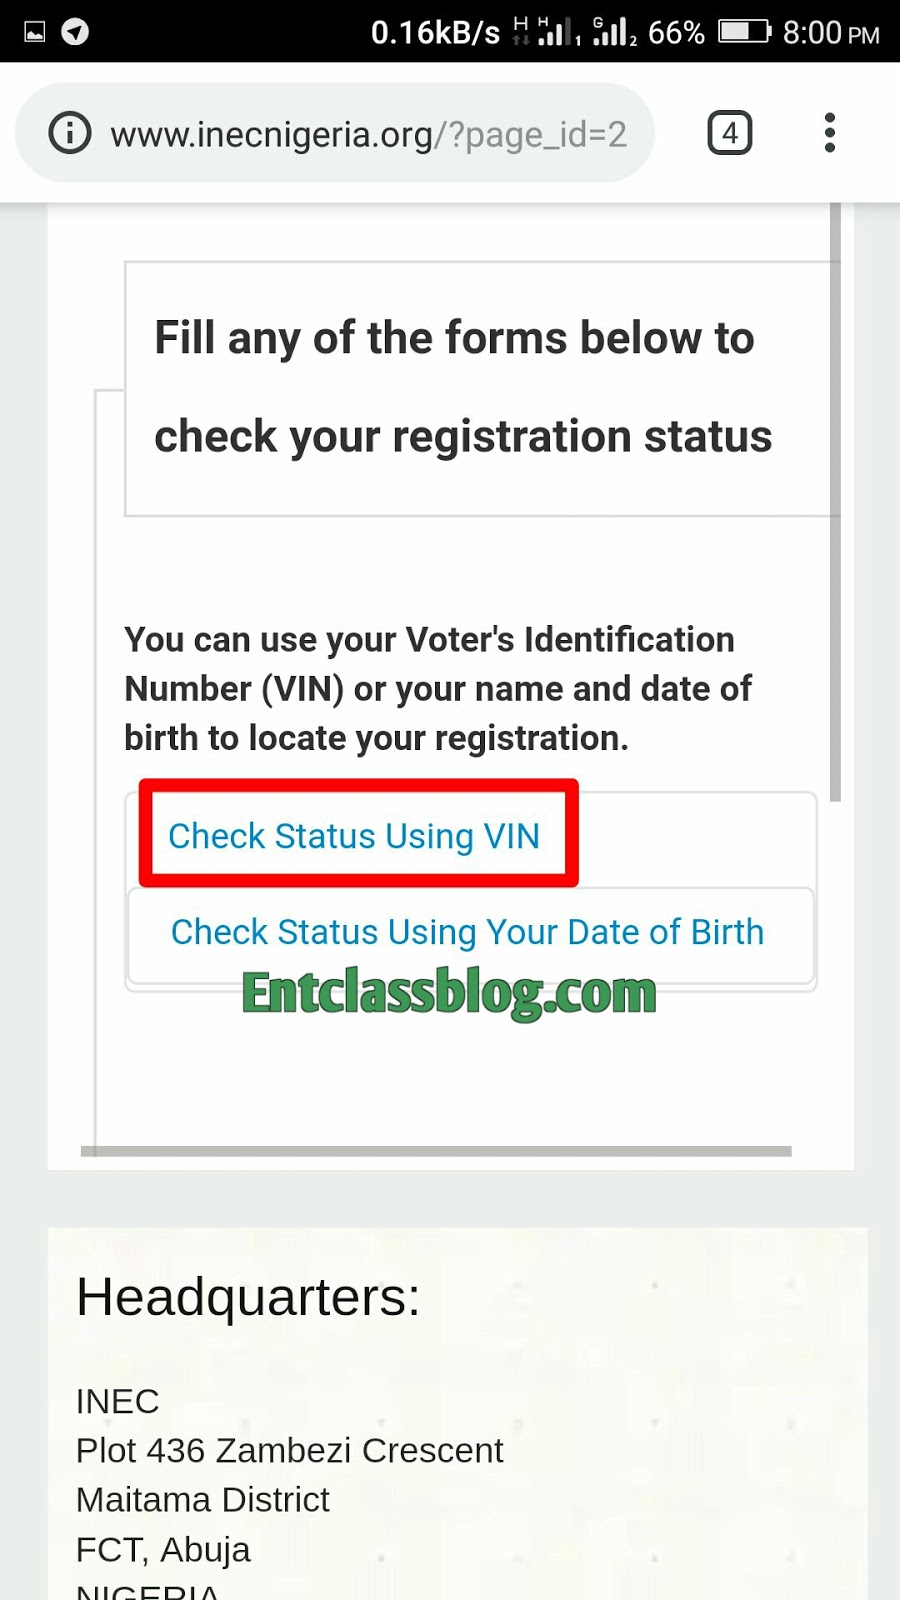Screen dimensions: 900x1600
Task: Tap the battery icon in status bar
Action: point(745,32)
